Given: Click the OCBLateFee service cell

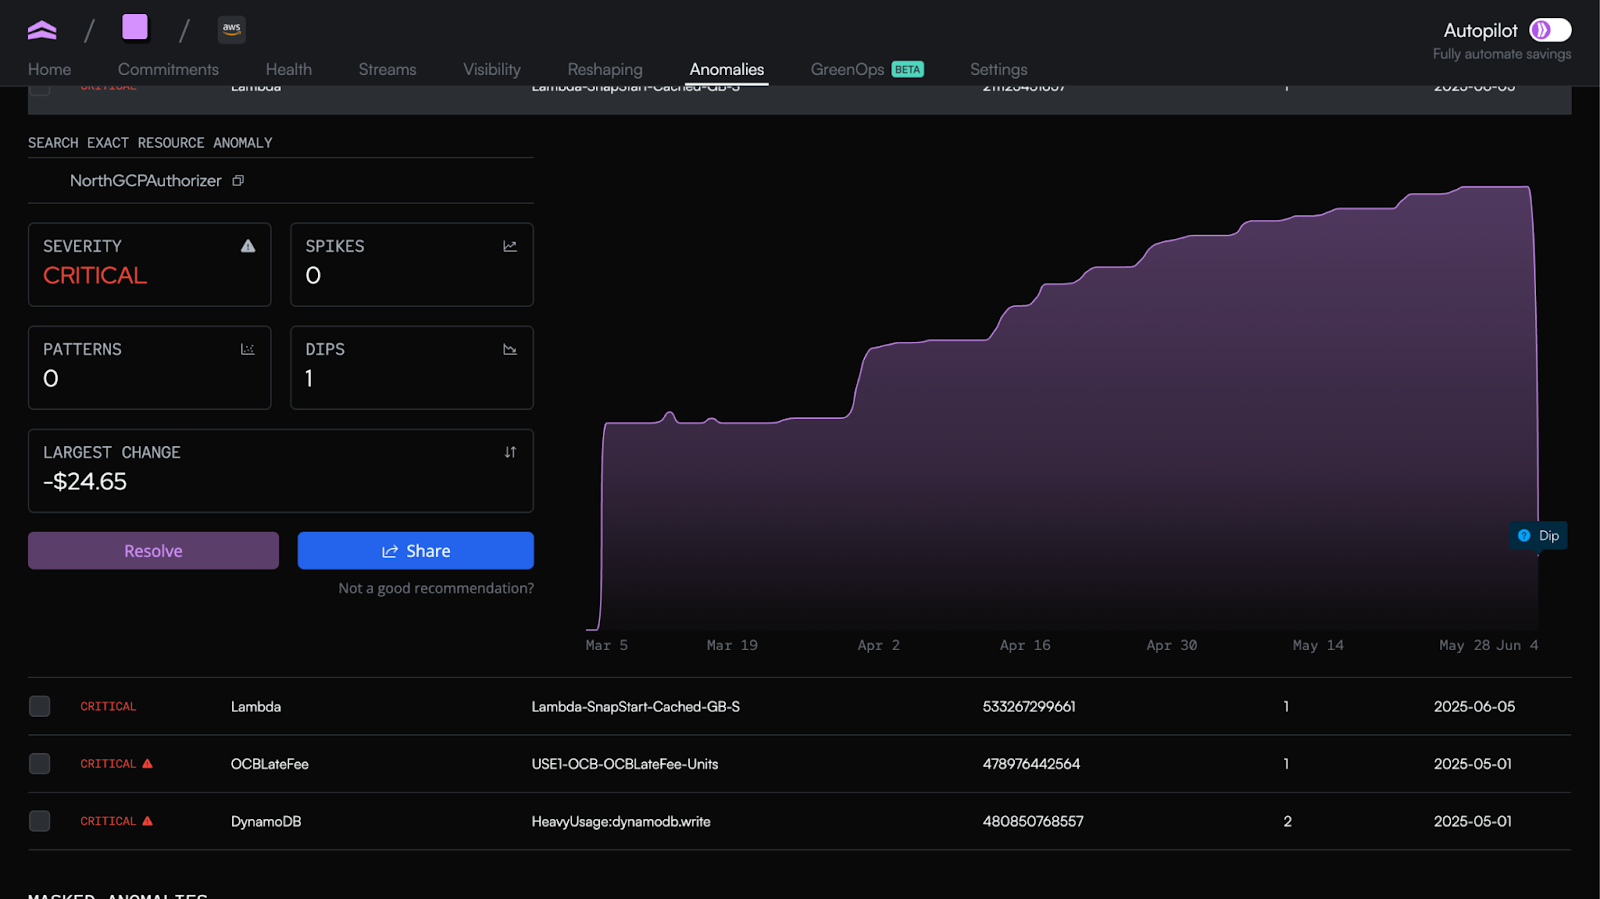Looking at the screenshot, I should click(x=270, y=764).
